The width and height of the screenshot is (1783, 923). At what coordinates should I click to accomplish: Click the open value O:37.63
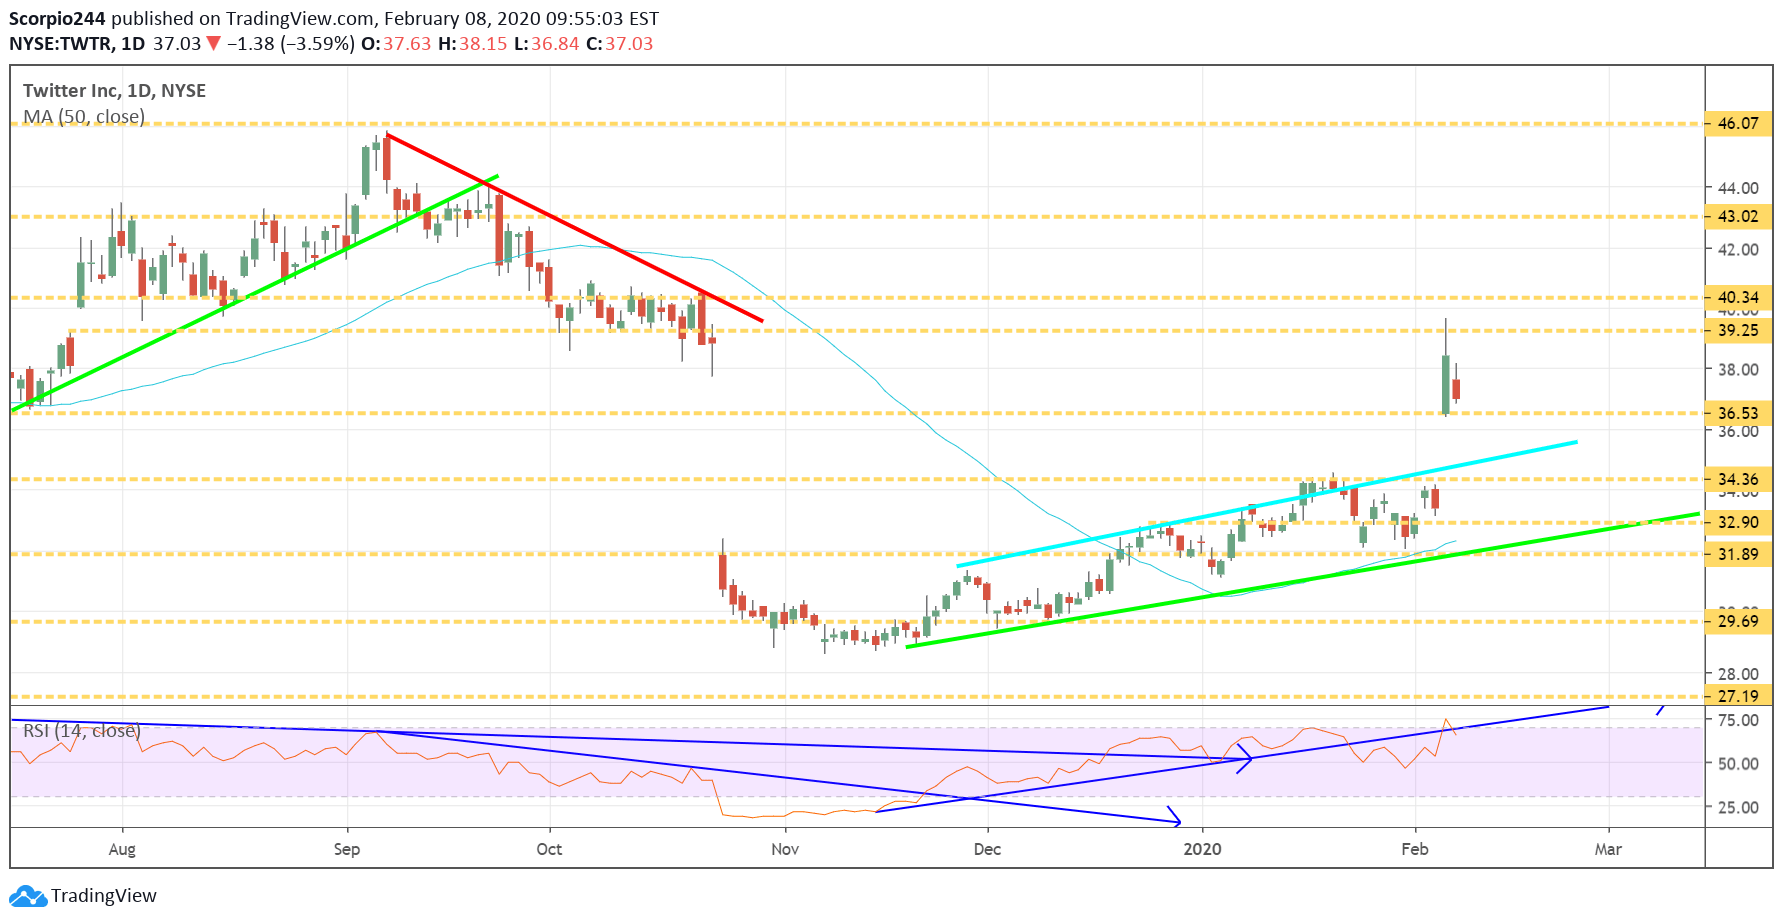click(x=396, y=44)
